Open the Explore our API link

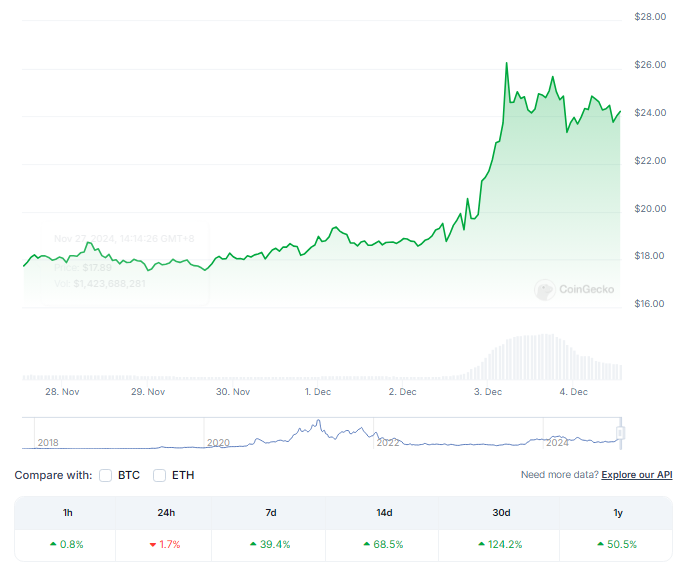click(x=637, y=475)
